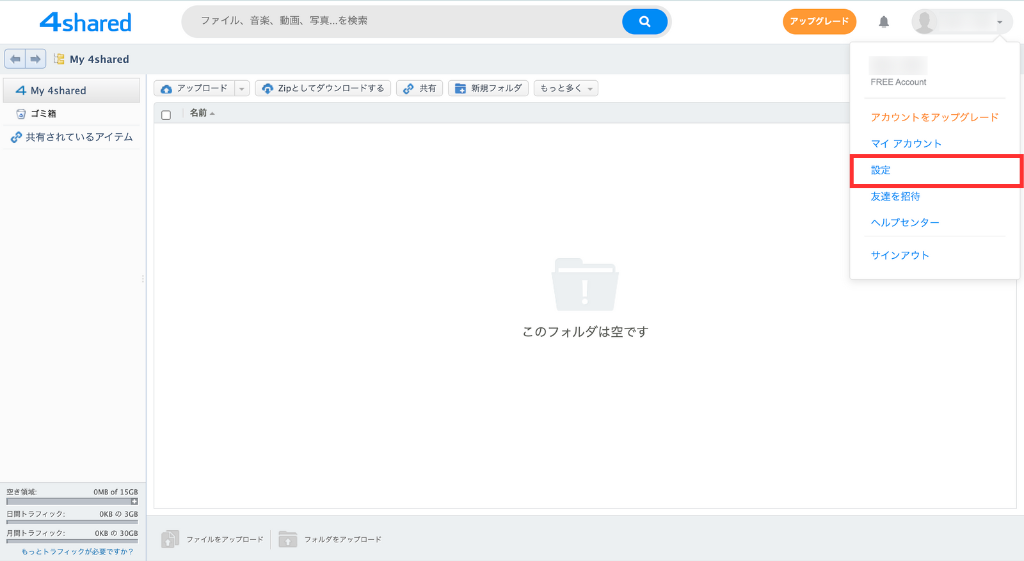Screen dimensions: 1024x561
Task: Open the notifications bell
Action: (883, 22)
